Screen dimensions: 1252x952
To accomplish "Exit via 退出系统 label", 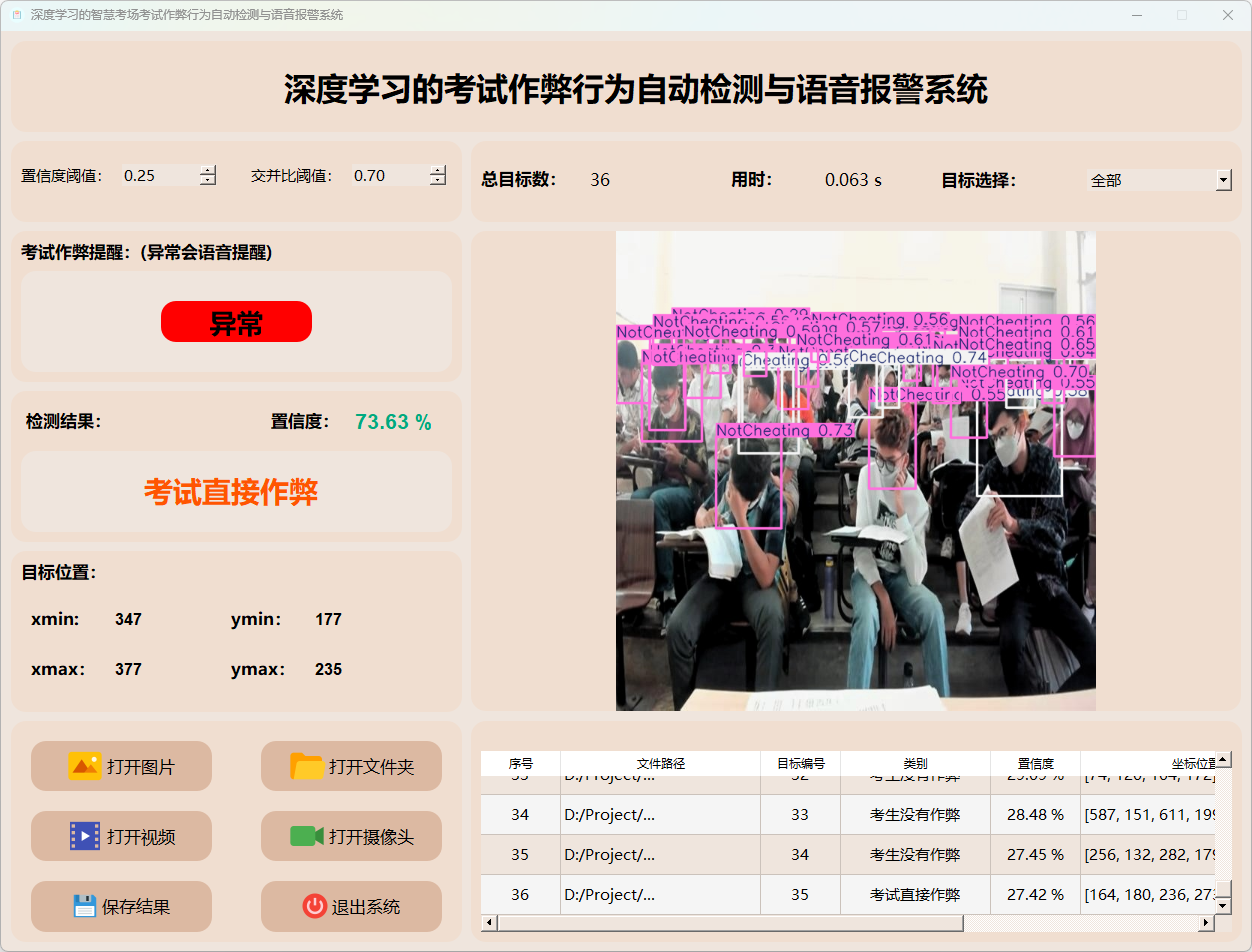I will (366, 907).
